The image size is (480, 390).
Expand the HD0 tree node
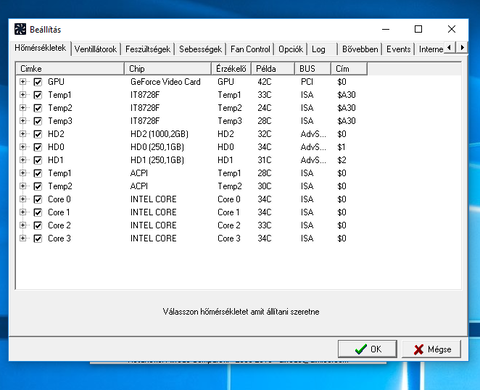(x=23, y=147)
